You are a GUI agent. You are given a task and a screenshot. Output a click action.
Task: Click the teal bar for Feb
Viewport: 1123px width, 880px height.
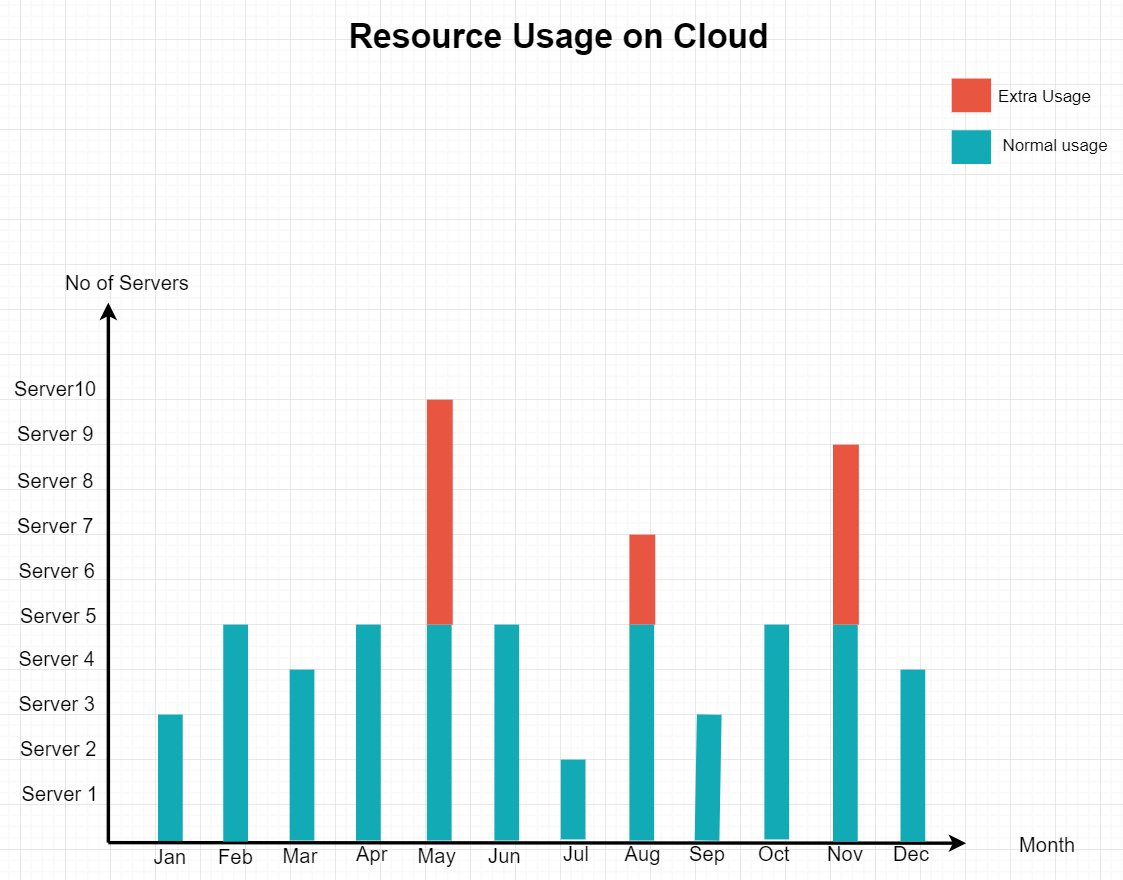point(235,732)
